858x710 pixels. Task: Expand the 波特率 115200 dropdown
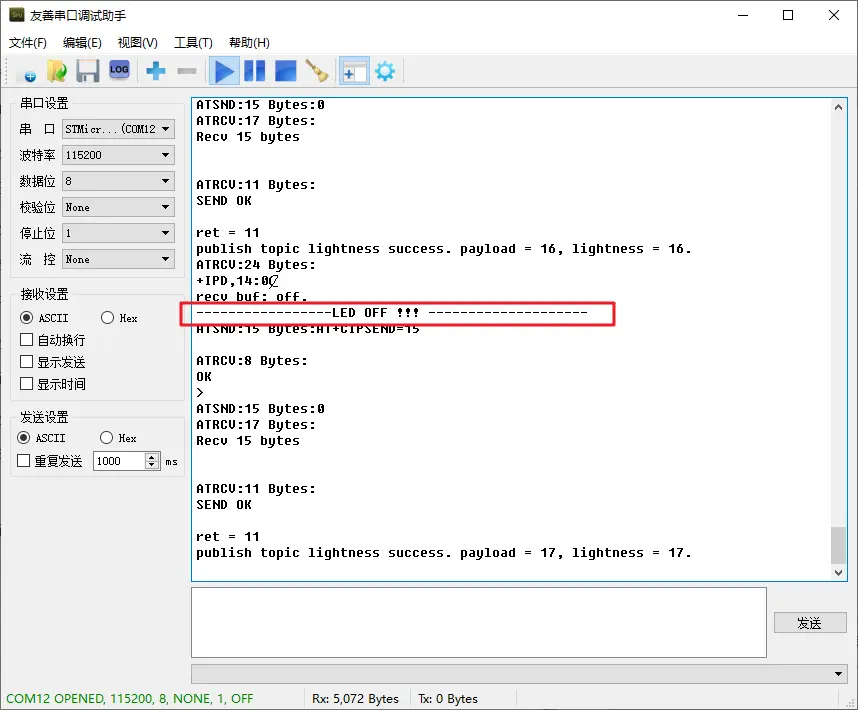[x=118, y=155]
